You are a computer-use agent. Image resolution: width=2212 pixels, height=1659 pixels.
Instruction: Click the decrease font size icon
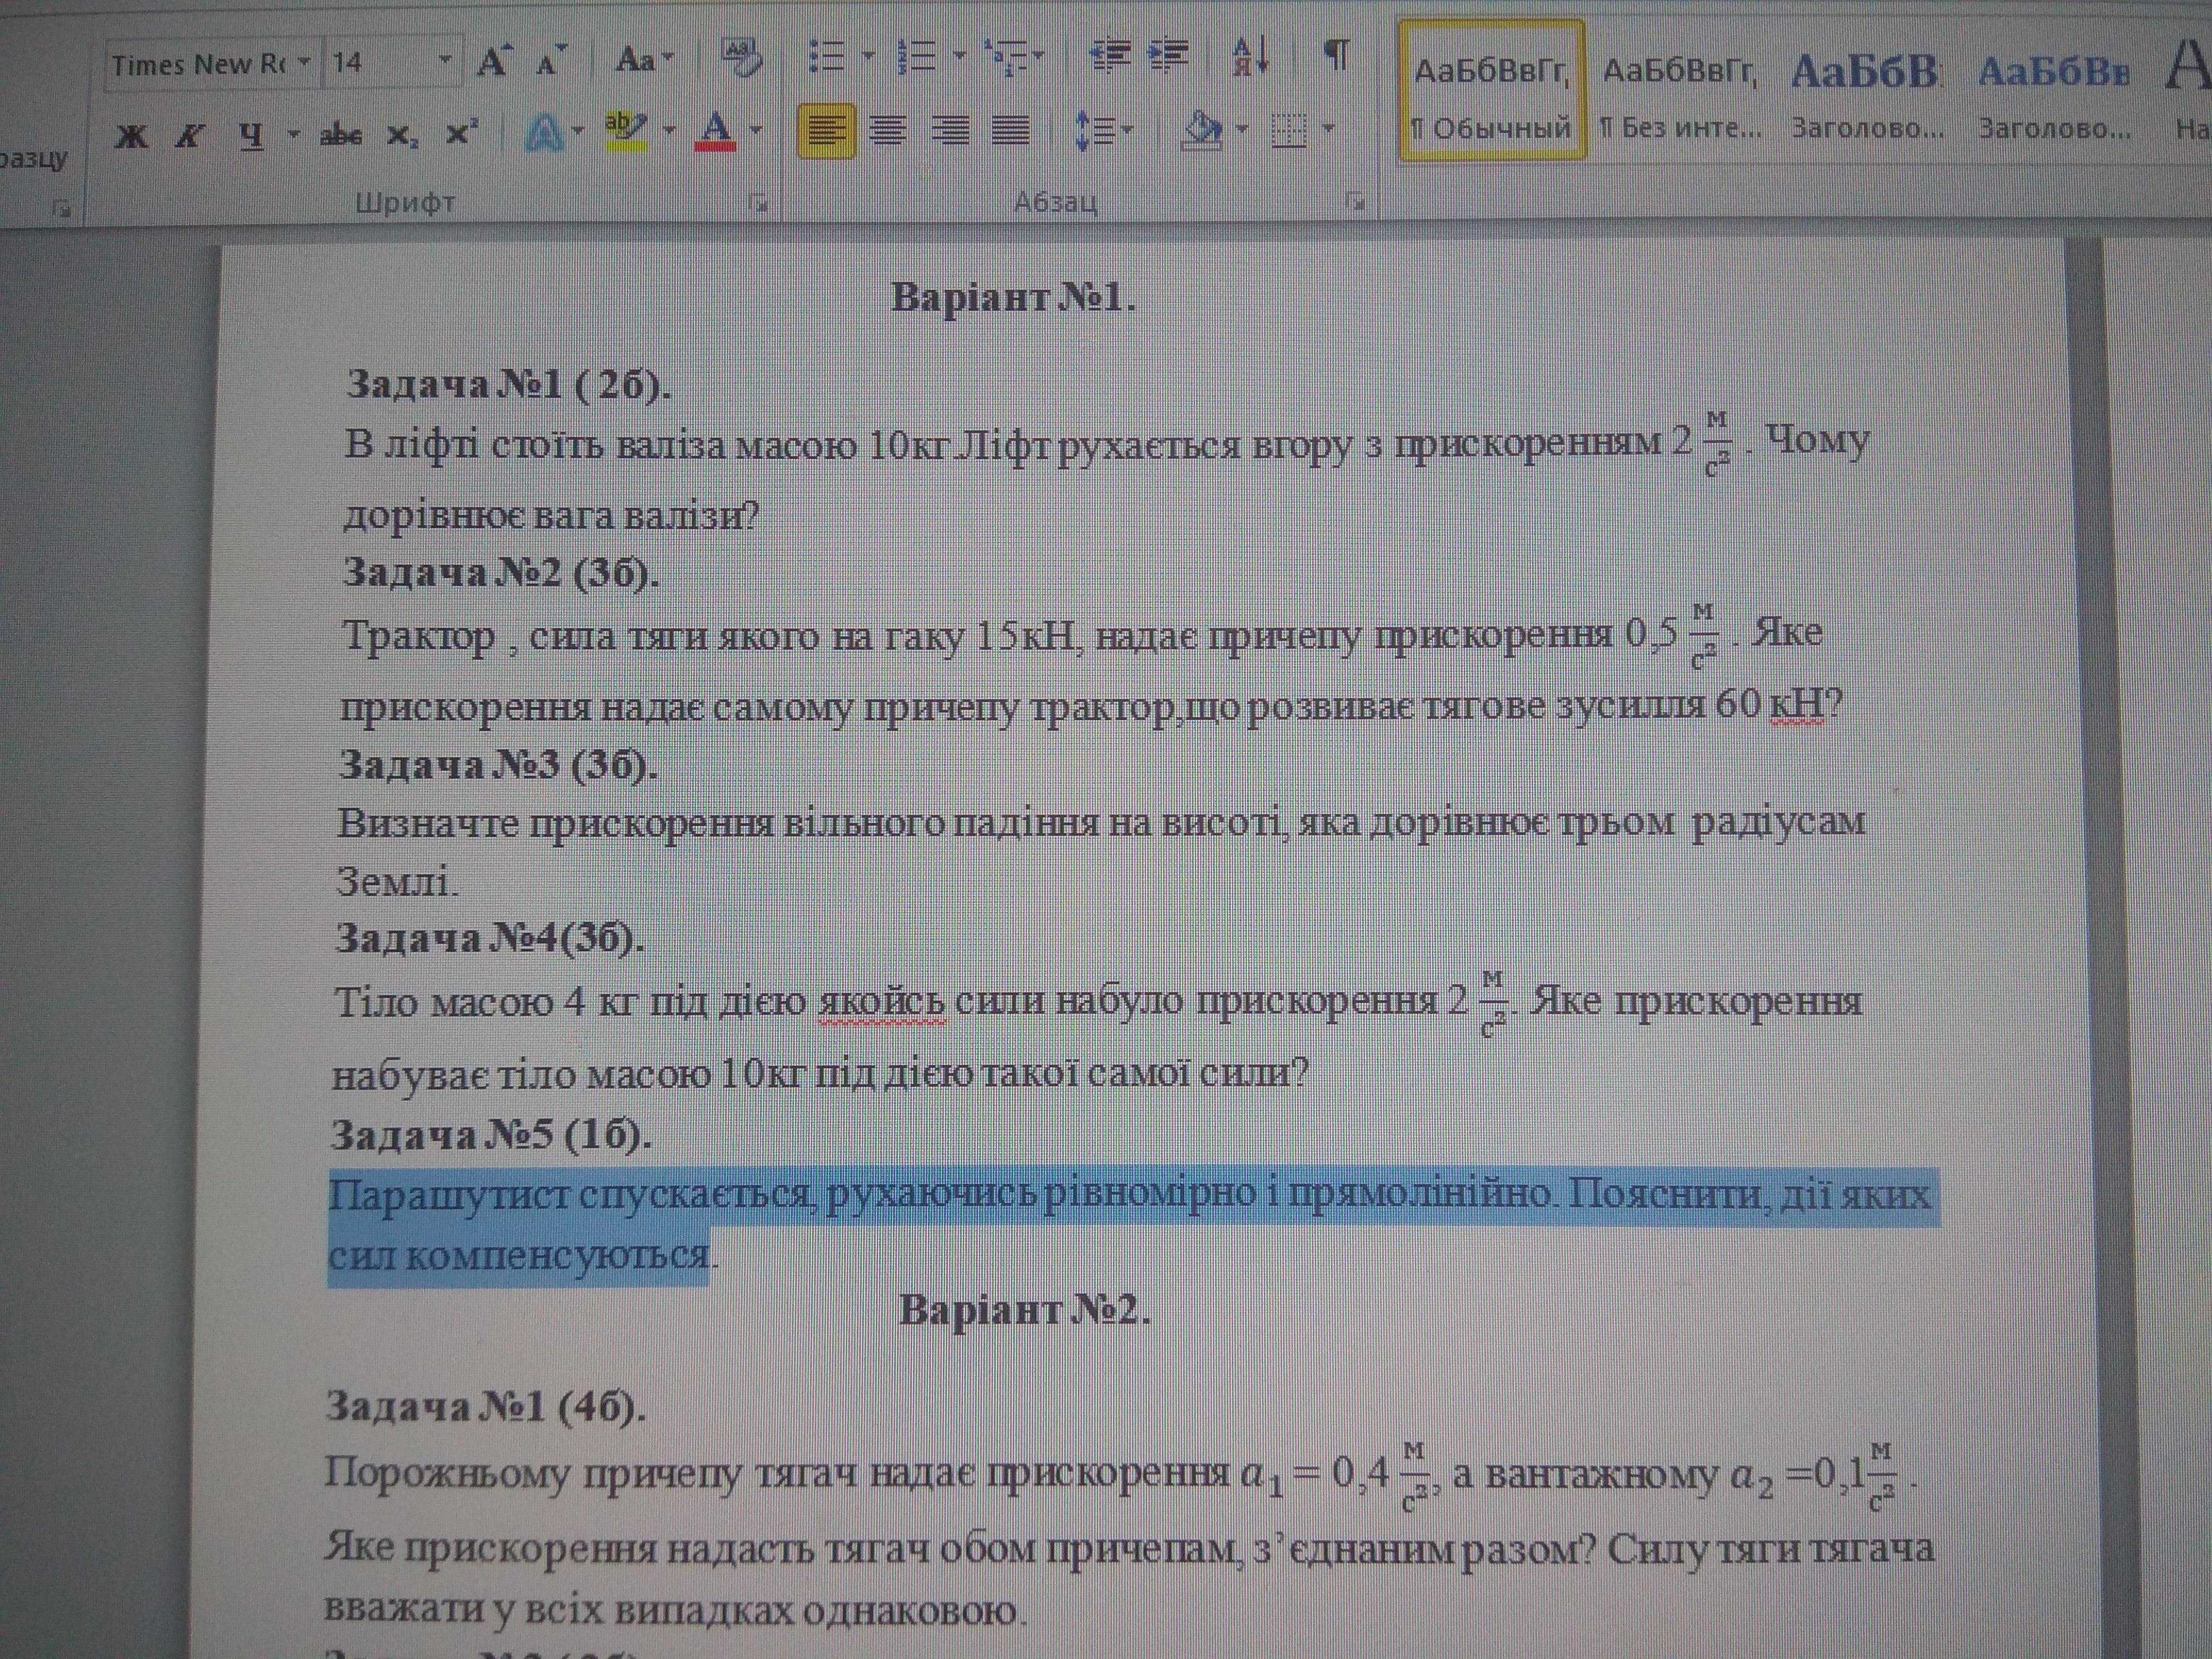[549, 63]
